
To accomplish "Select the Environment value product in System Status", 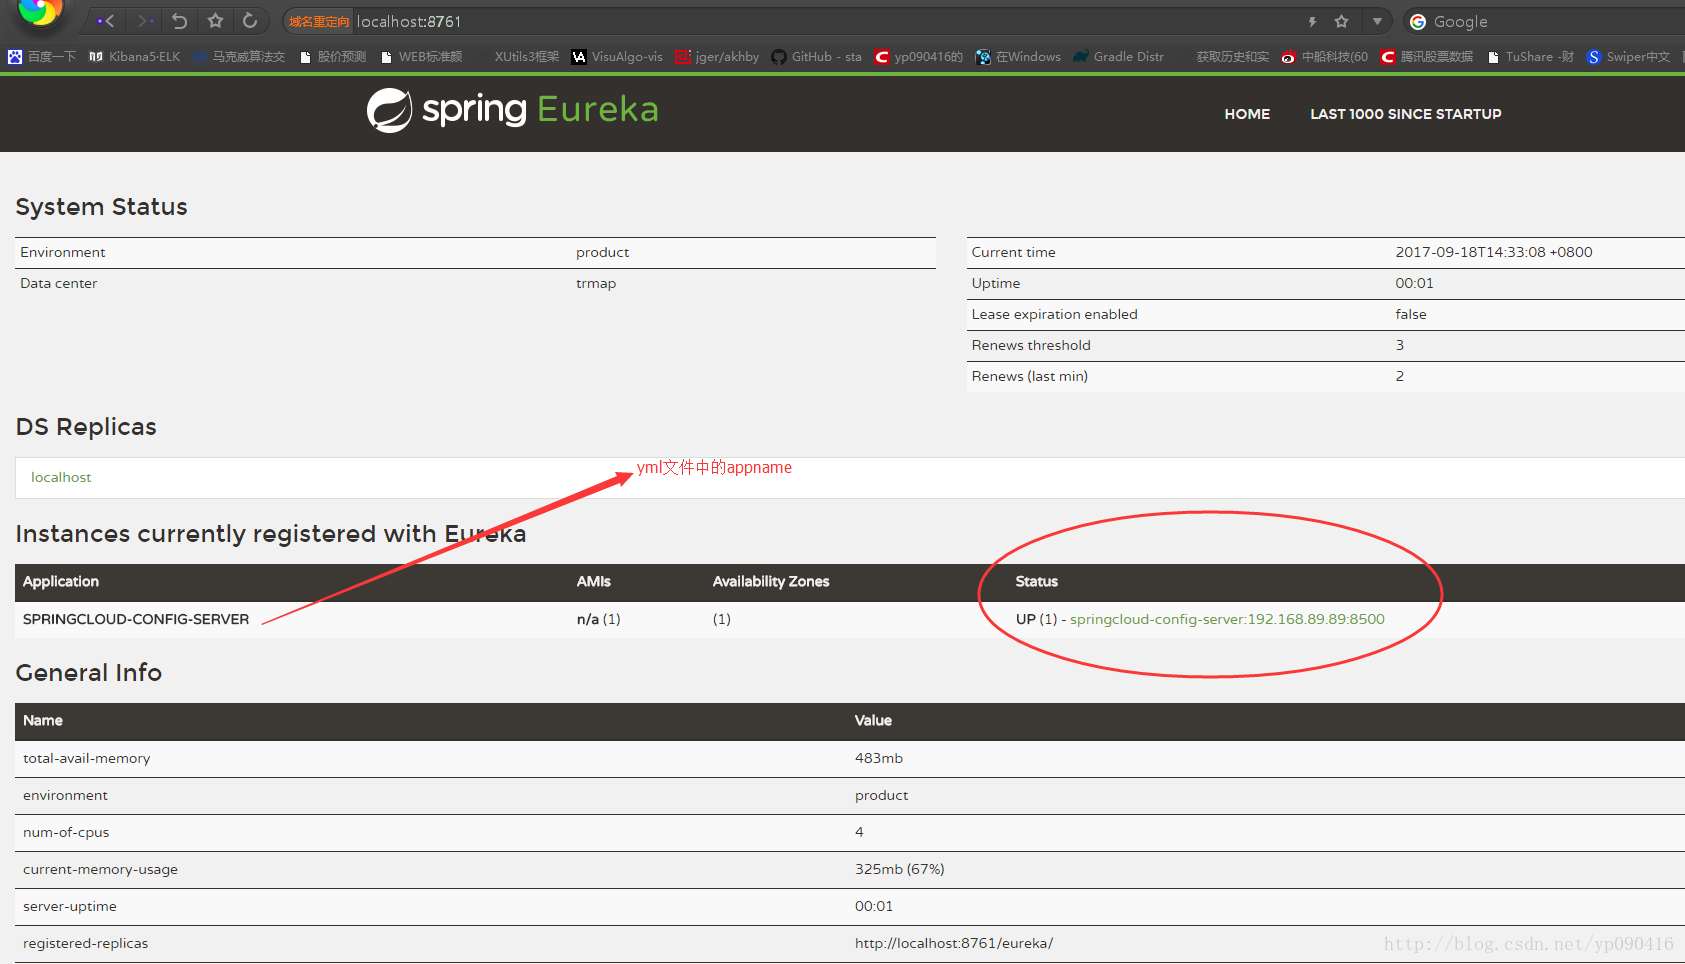I will pyautogui.click(x=602, y=252).
